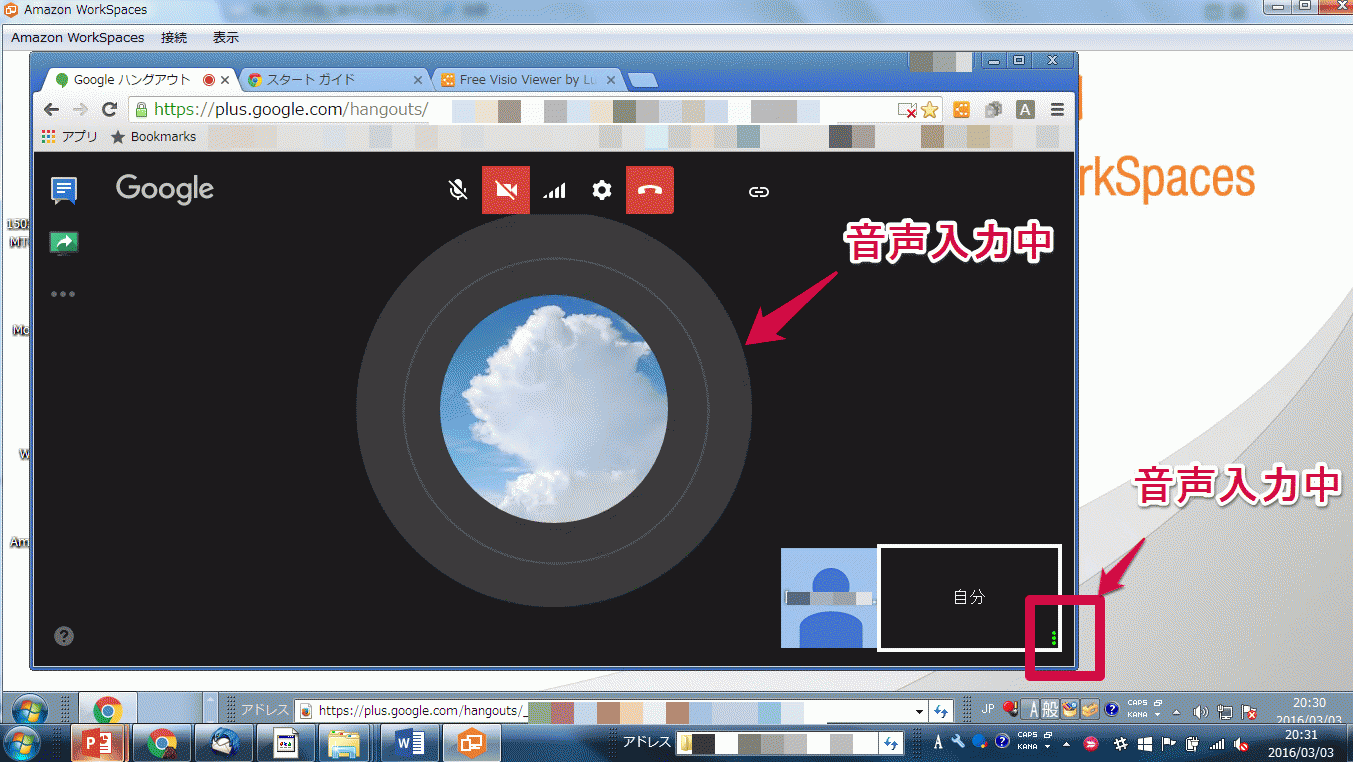Open the Slack hashtag tray icon

1121,744
